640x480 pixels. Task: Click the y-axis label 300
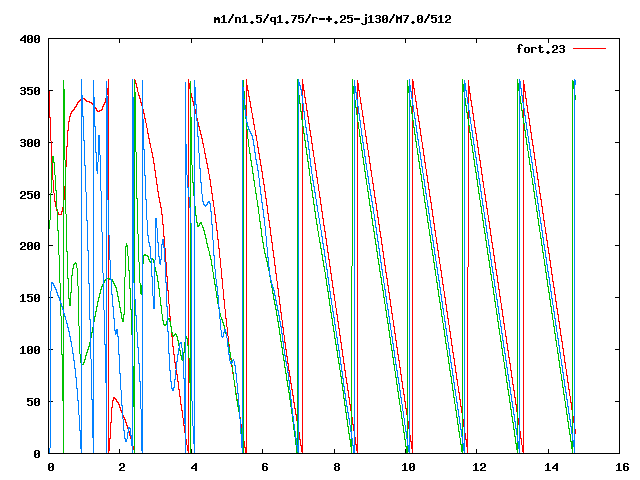pyautogui.click(x=30, y=143)
